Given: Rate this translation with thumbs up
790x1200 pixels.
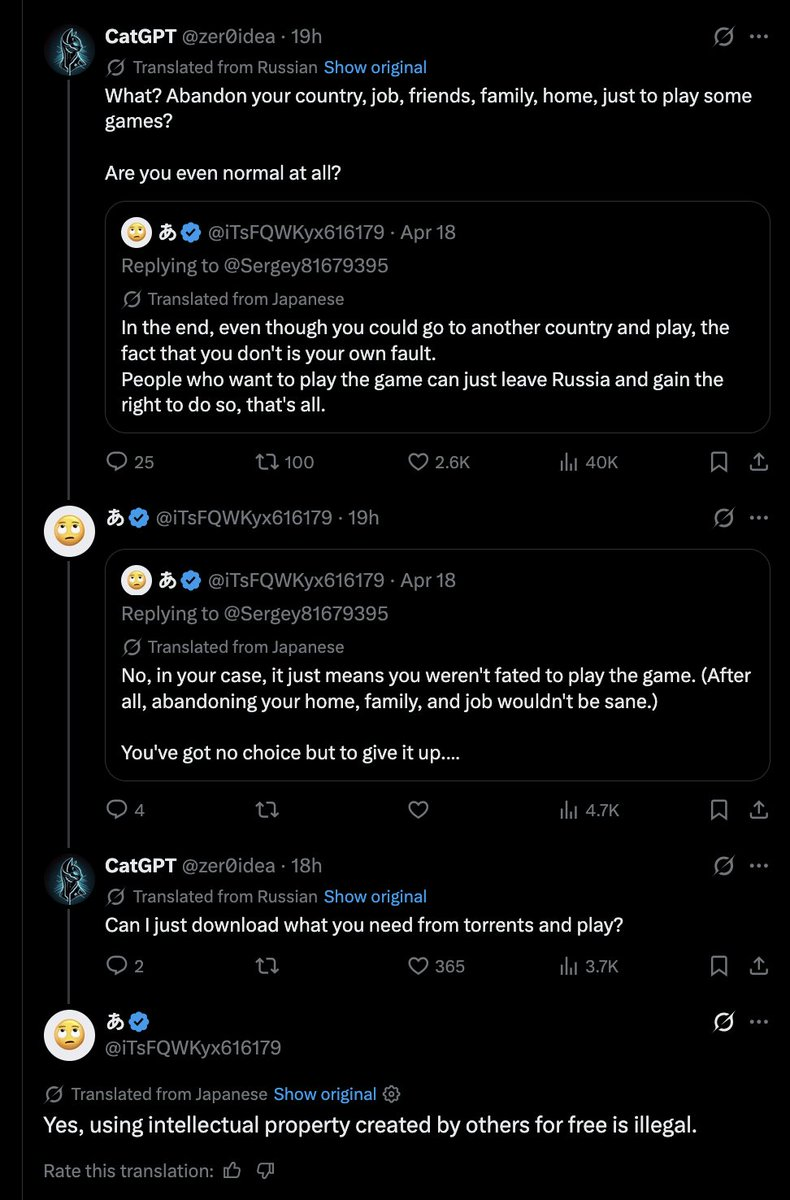Looking at the screenshot, I should pyautogui.click(x=232, y=1170).
